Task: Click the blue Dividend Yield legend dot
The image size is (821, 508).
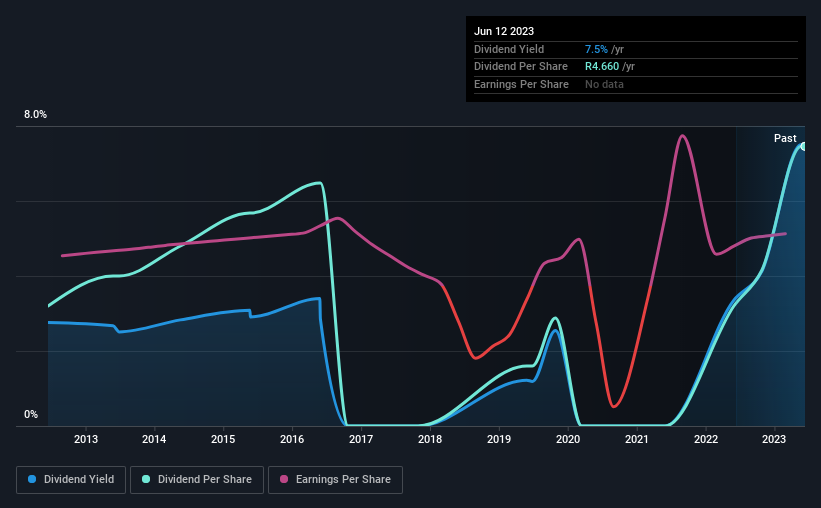Action: click(x=32, y=479)
